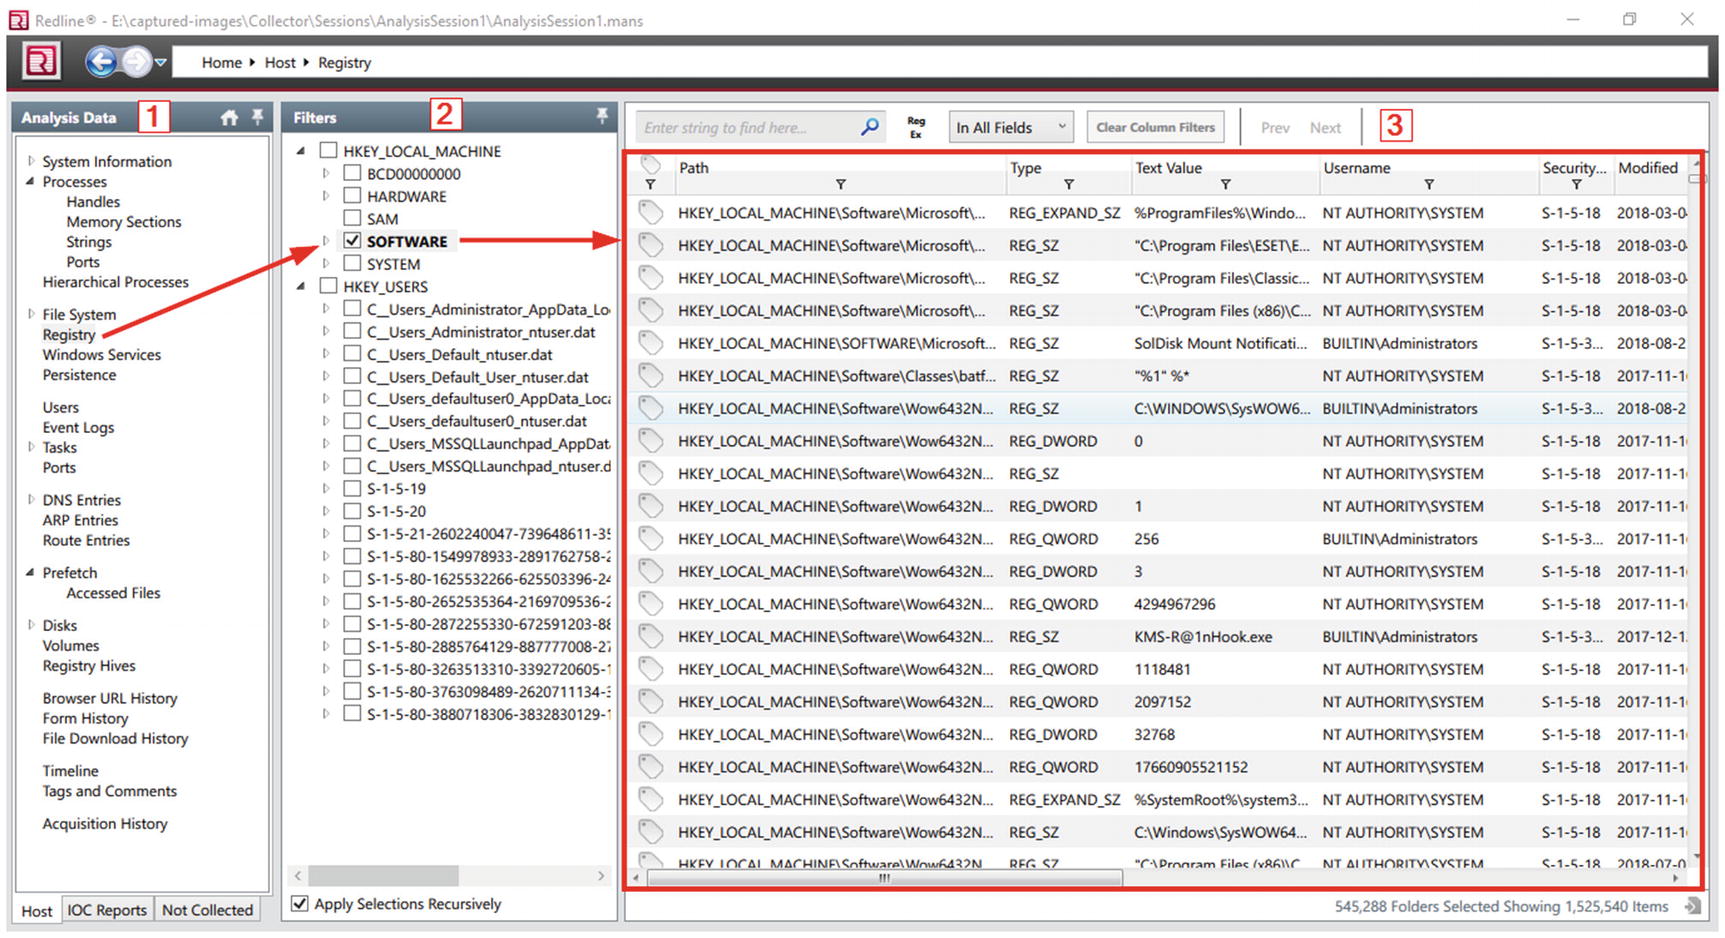This screenshot has width=1725, height=938.
Task: Click the Analysis Data home icon
Action: [229, 117]
